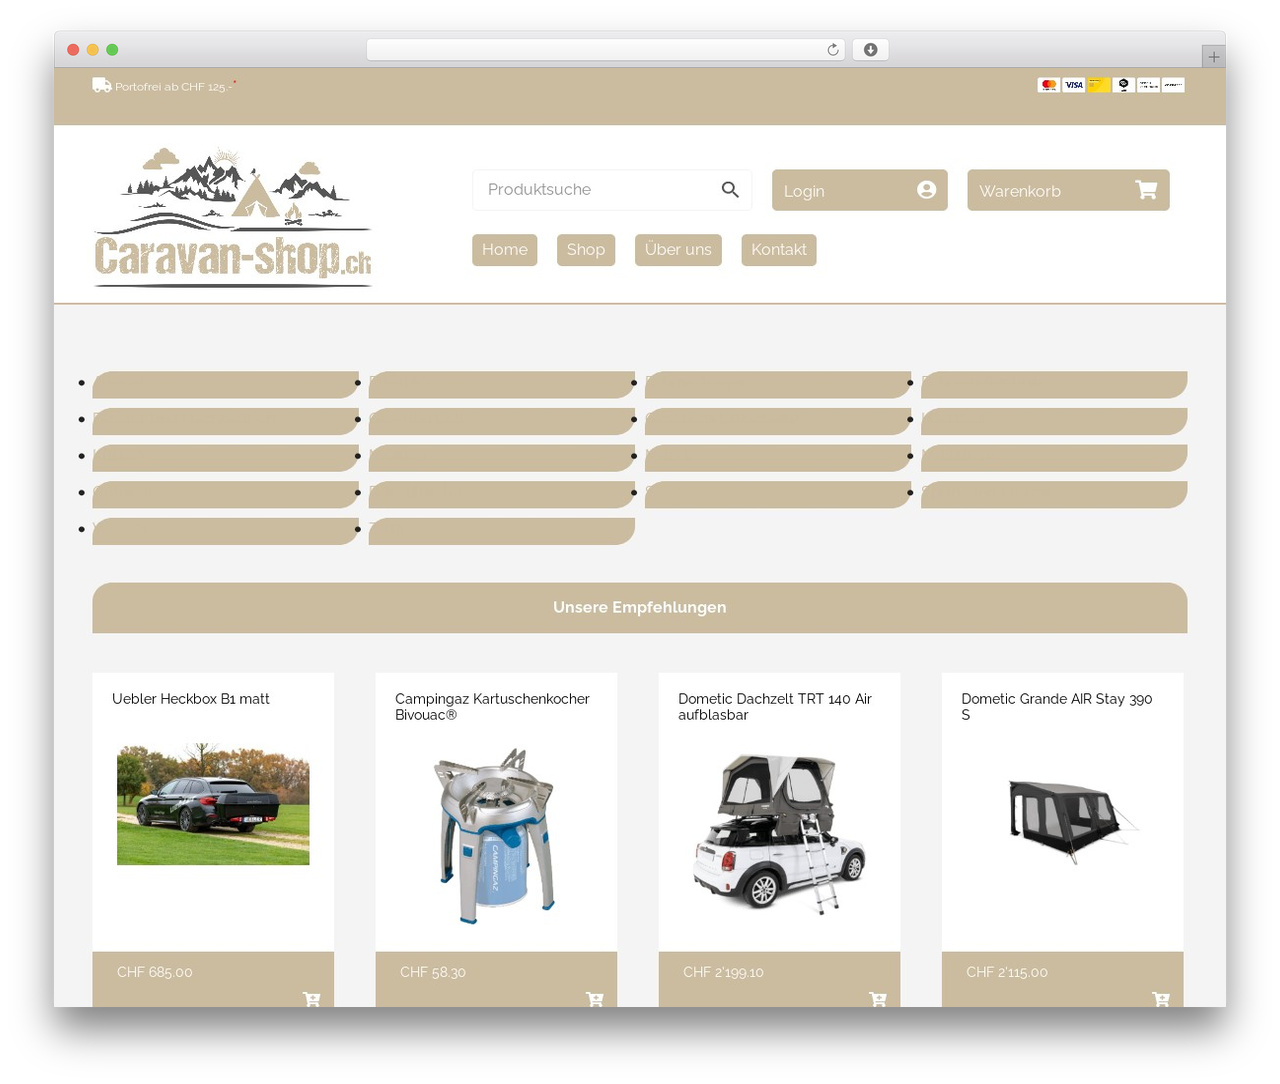This screenshot has width=1280, height=1084.
Task: Go to the Home menu item
Action: click(504, 250)
